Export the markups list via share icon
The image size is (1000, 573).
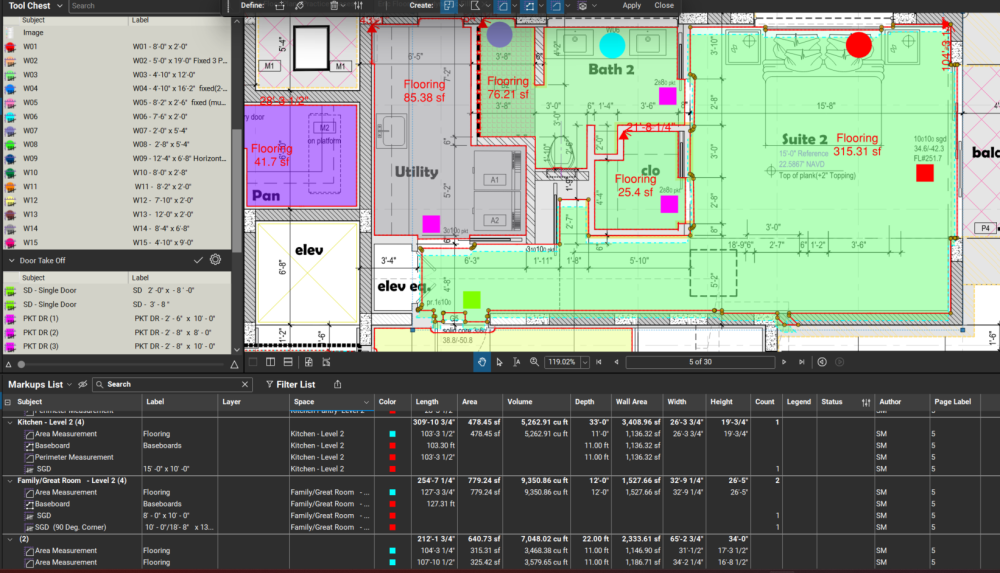pos(337,384)
